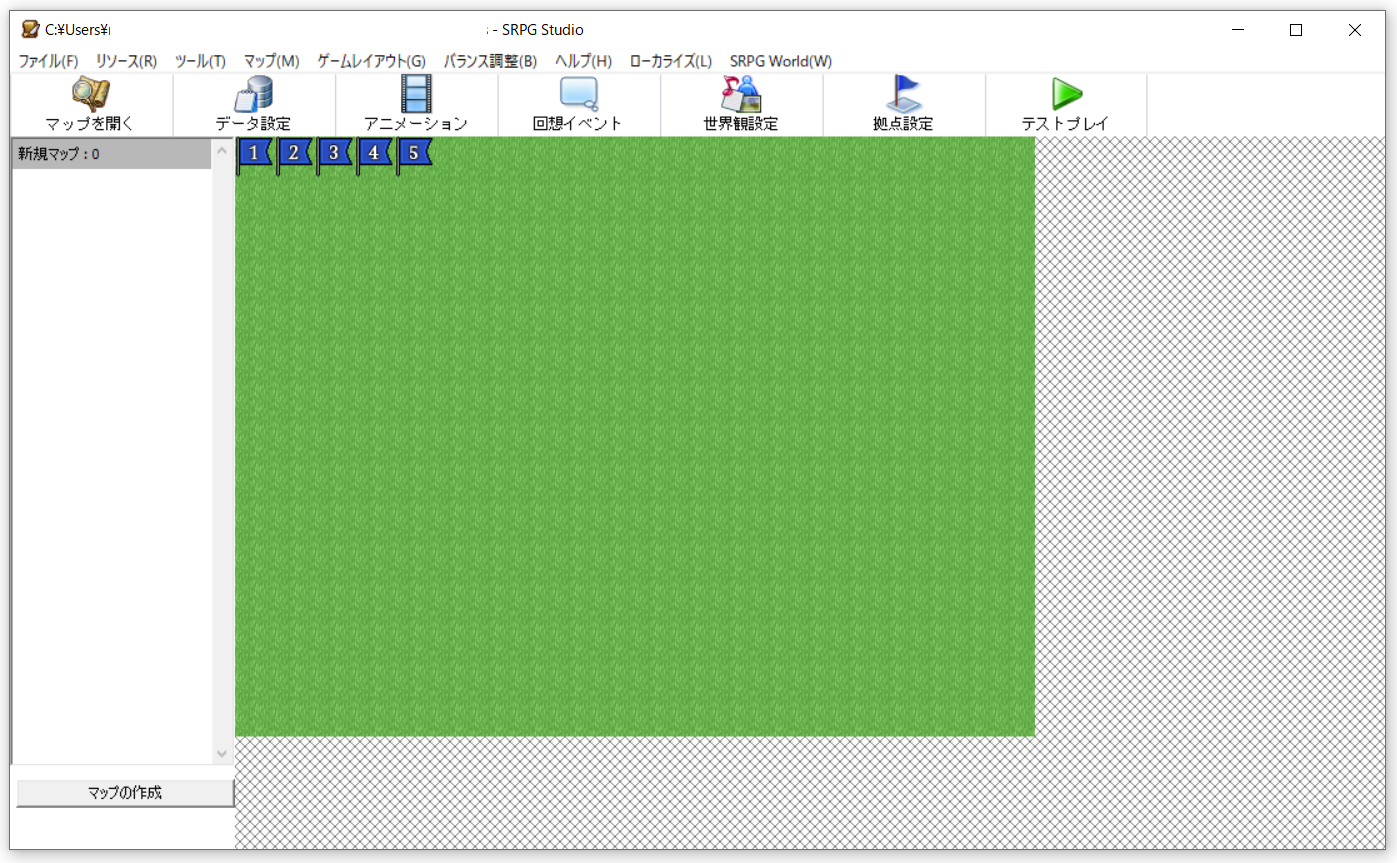Click the 回想イベント speech bubble icon
Image resolution: width=1397 pixels, height=863 pixels.
(578, 95)
